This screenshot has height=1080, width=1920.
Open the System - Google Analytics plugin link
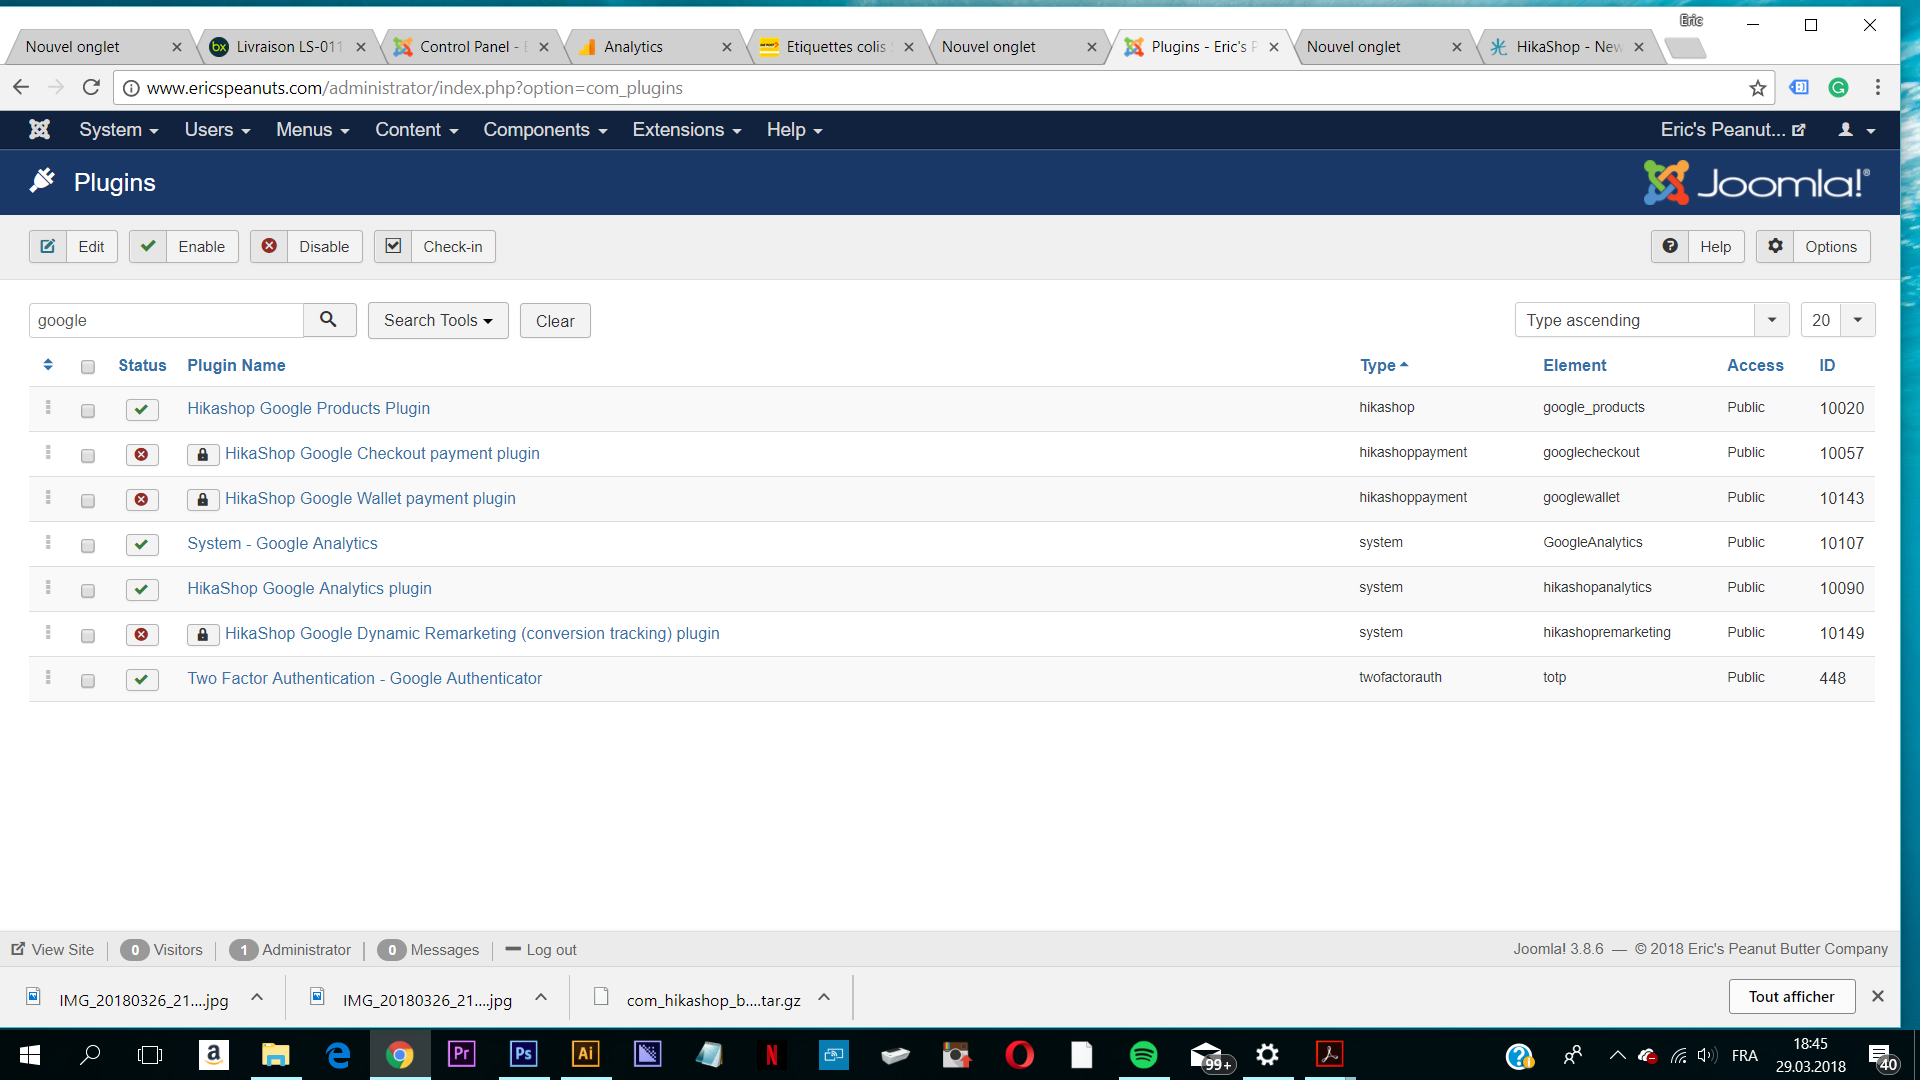282,543
